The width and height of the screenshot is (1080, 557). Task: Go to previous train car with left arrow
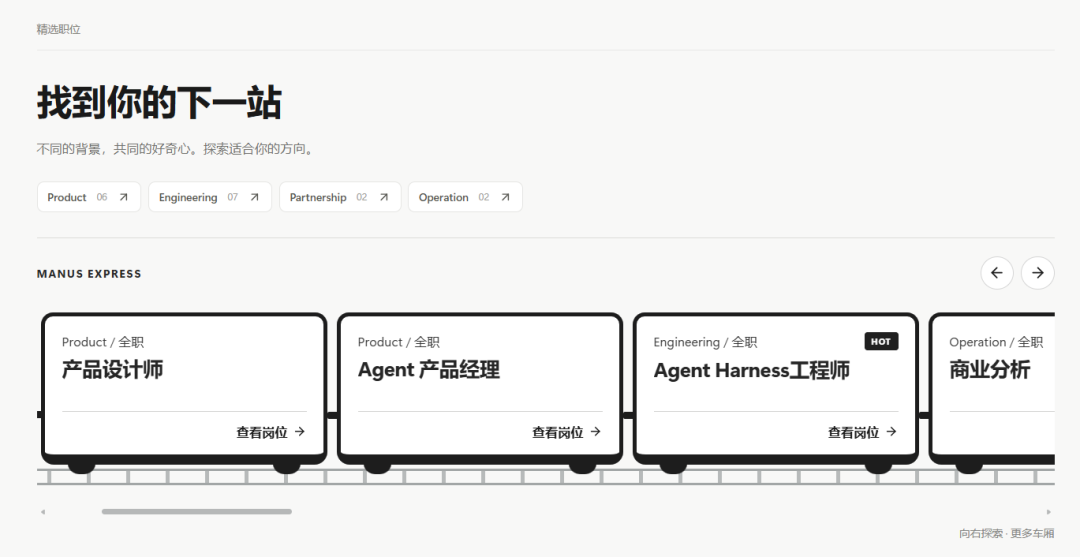coord(997,273)
